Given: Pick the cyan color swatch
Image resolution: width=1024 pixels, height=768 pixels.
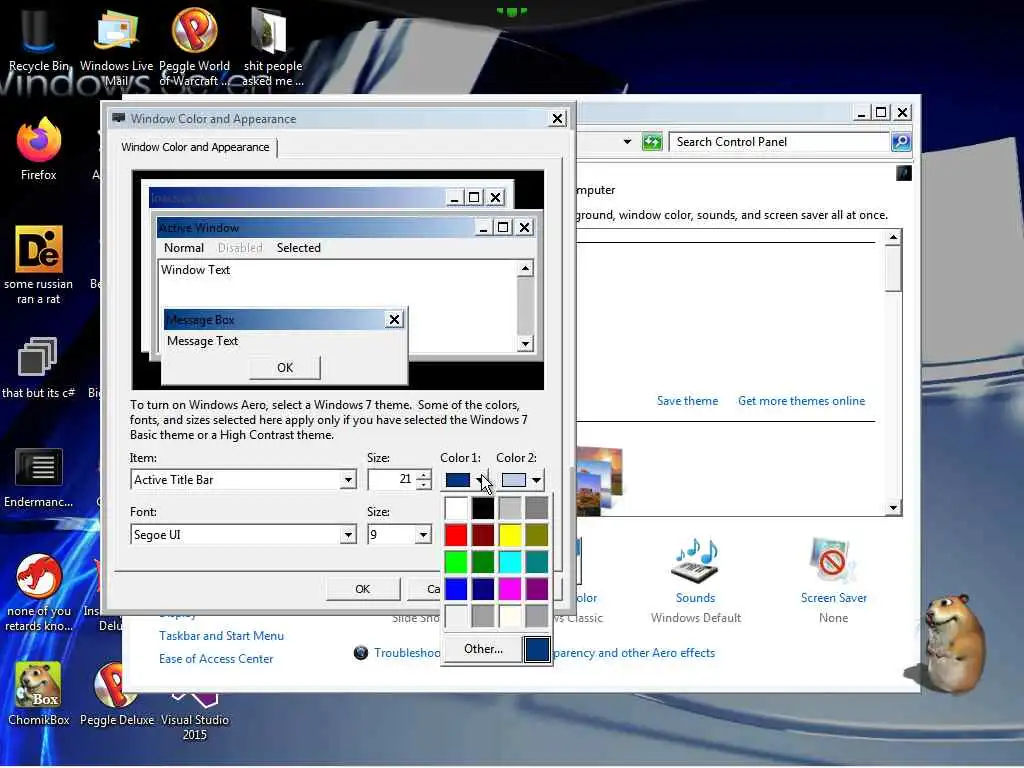Looking at the screenshot, I should (510, 562).
